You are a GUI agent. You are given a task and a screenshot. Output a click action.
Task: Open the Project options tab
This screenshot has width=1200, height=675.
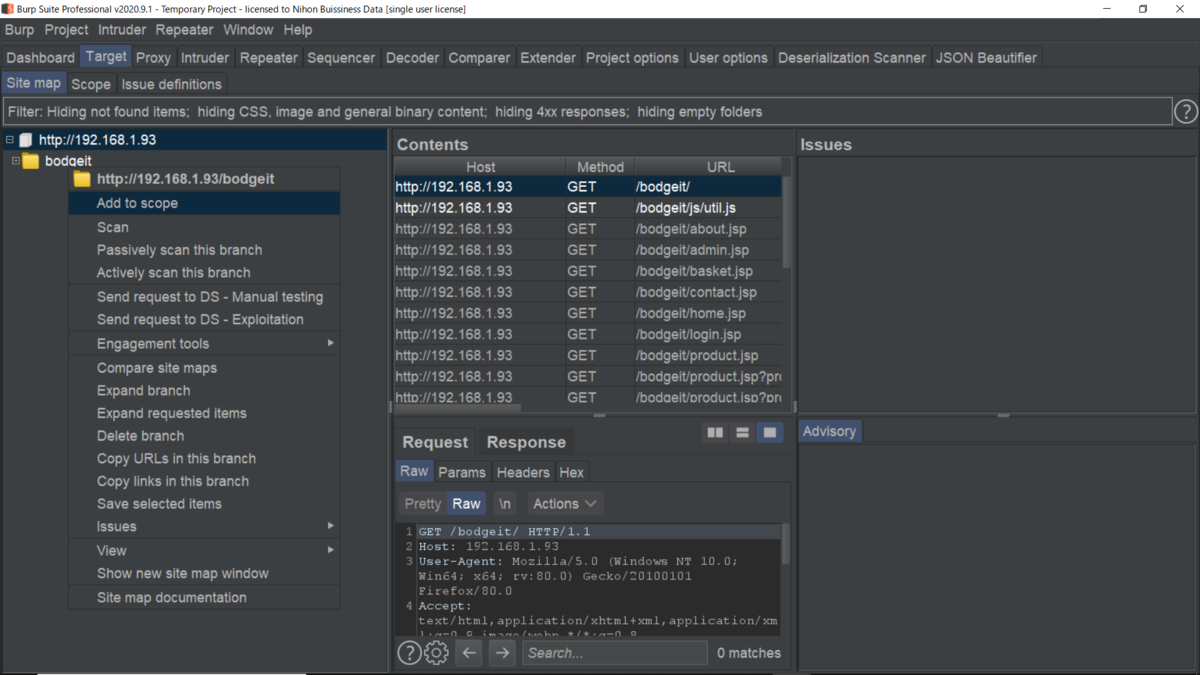tap(632, 58)
